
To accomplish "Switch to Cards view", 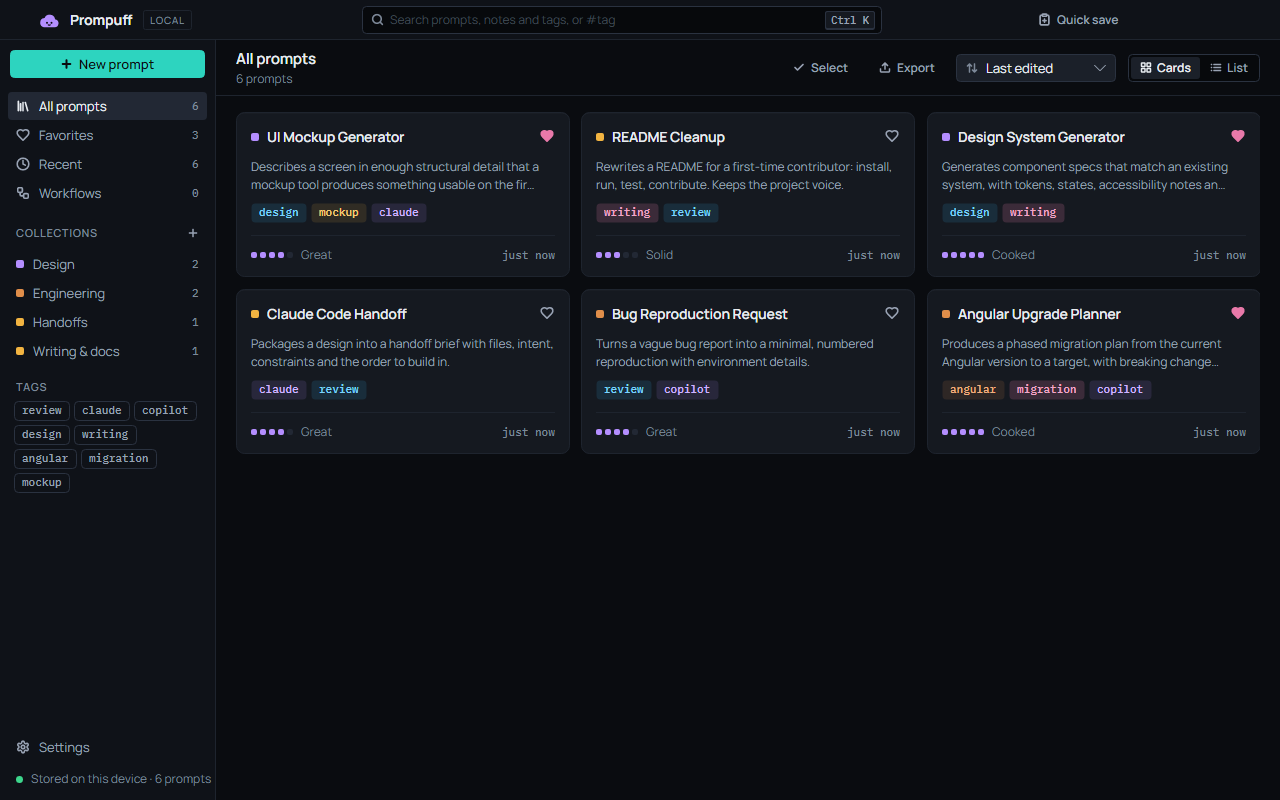I will [x=1165, y=68].
